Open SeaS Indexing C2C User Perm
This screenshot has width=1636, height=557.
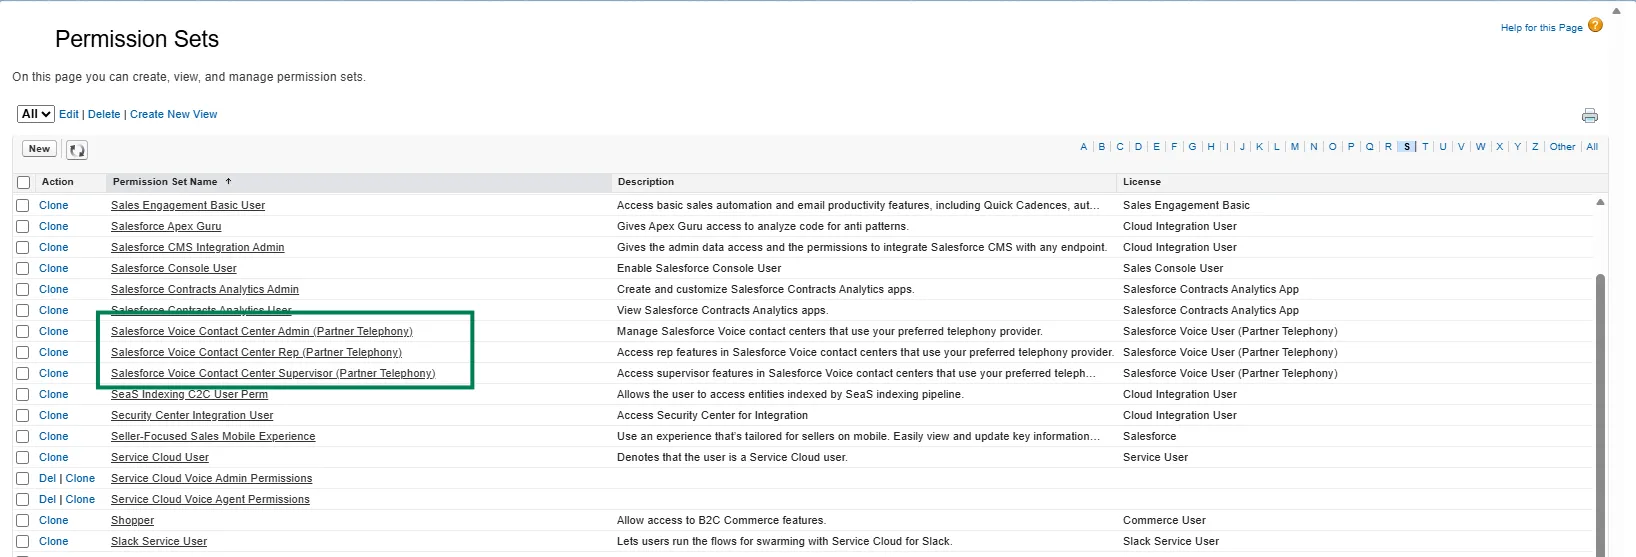tap(189, 394)
